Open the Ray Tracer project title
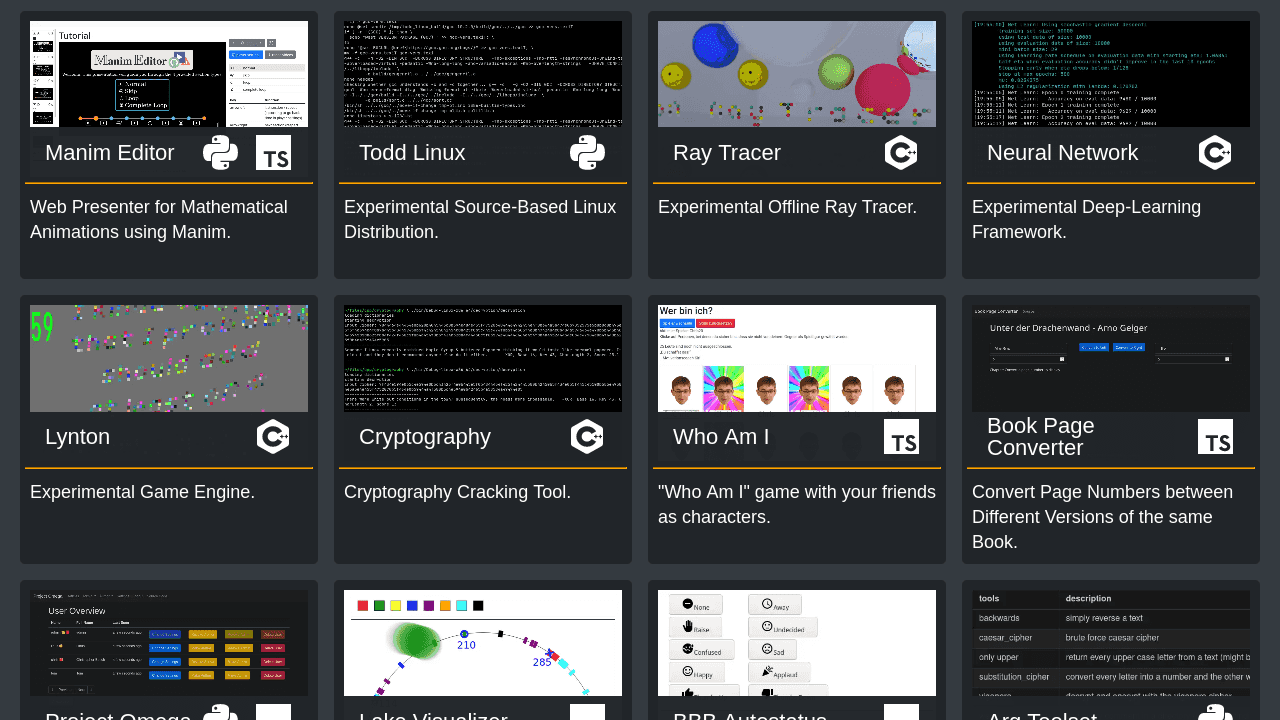 coord(727,153)
